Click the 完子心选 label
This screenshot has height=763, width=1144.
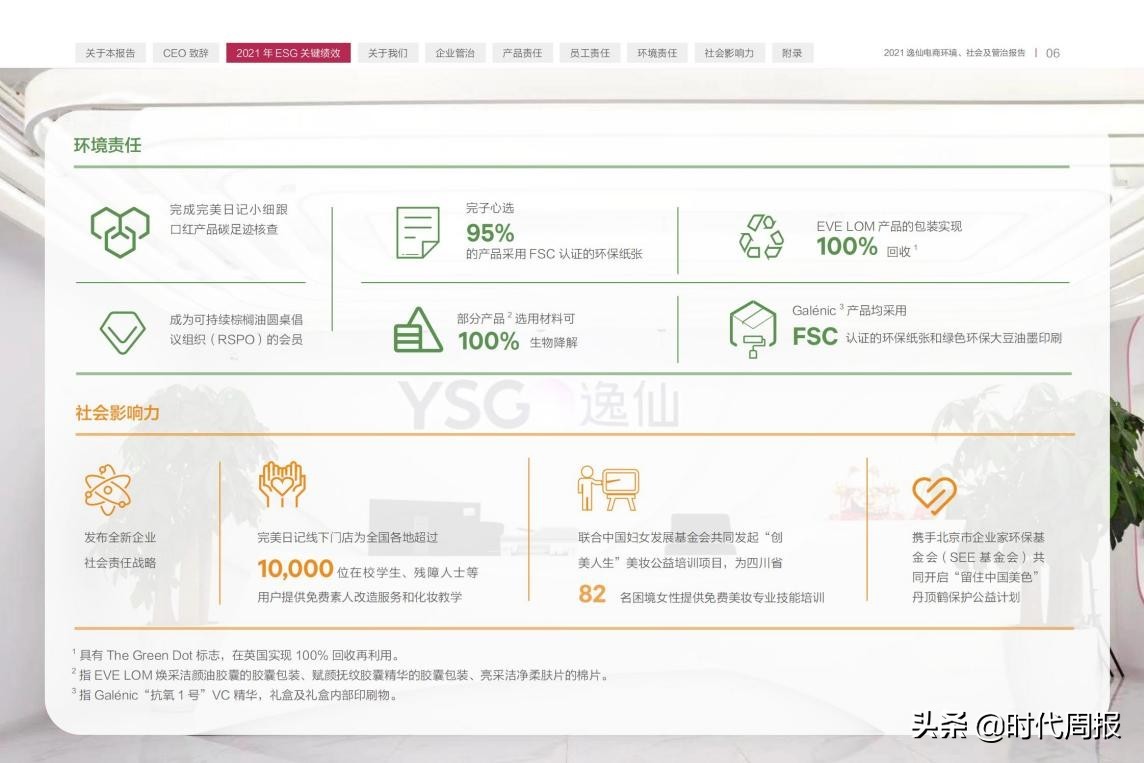pos(490,208)
